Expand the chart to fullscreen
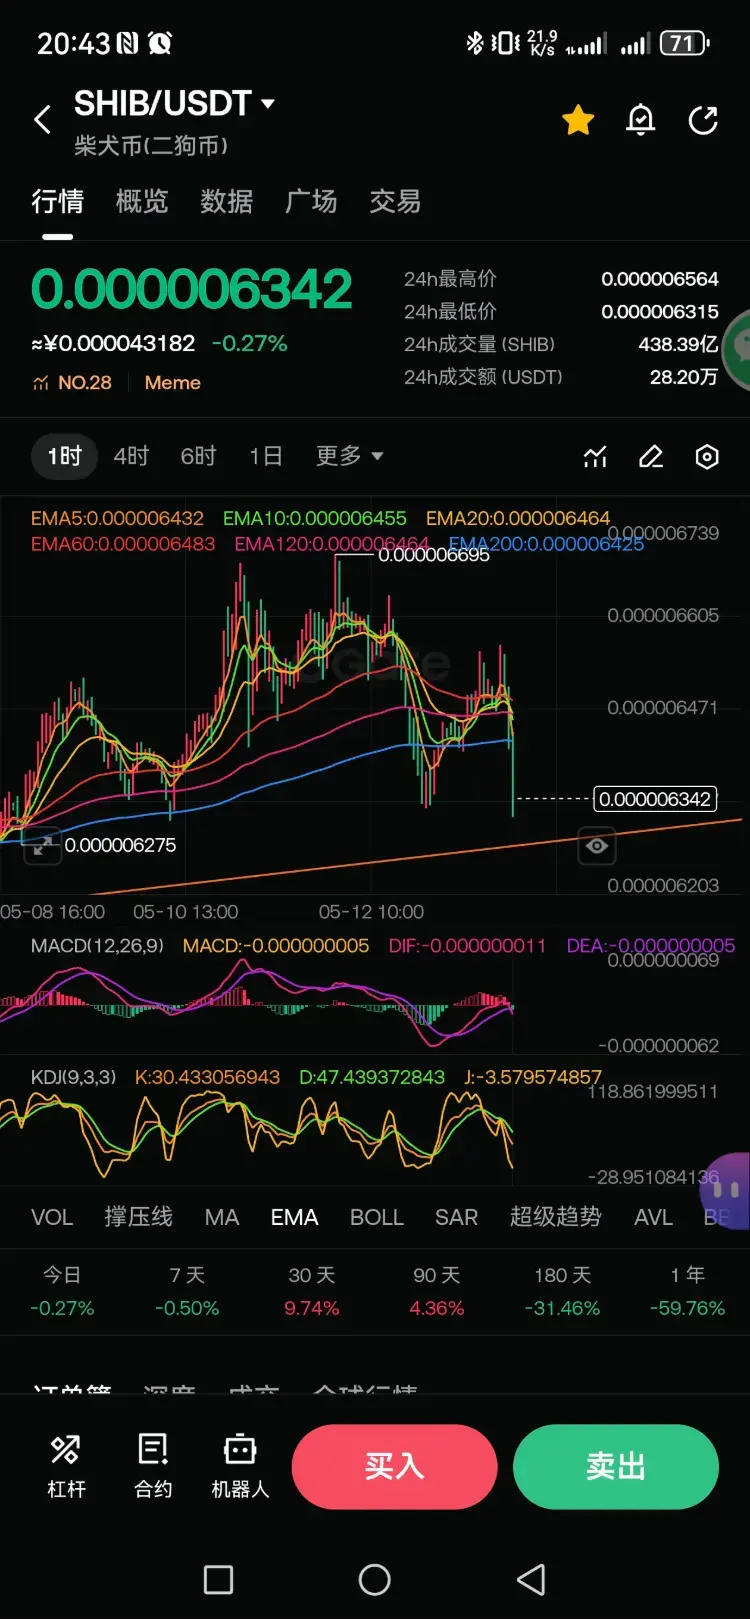Image resolution: width=750 pixels, height=1620 pixels. tap(42, 846)
